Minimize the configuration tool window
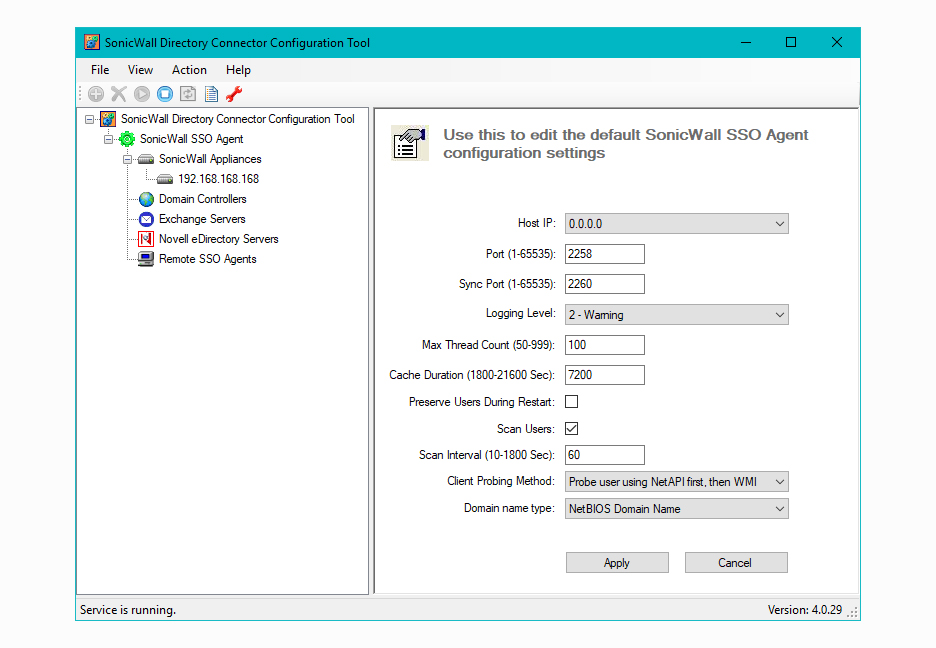The height and width of the screenshot is (648, 936). [x=746, y=42]
